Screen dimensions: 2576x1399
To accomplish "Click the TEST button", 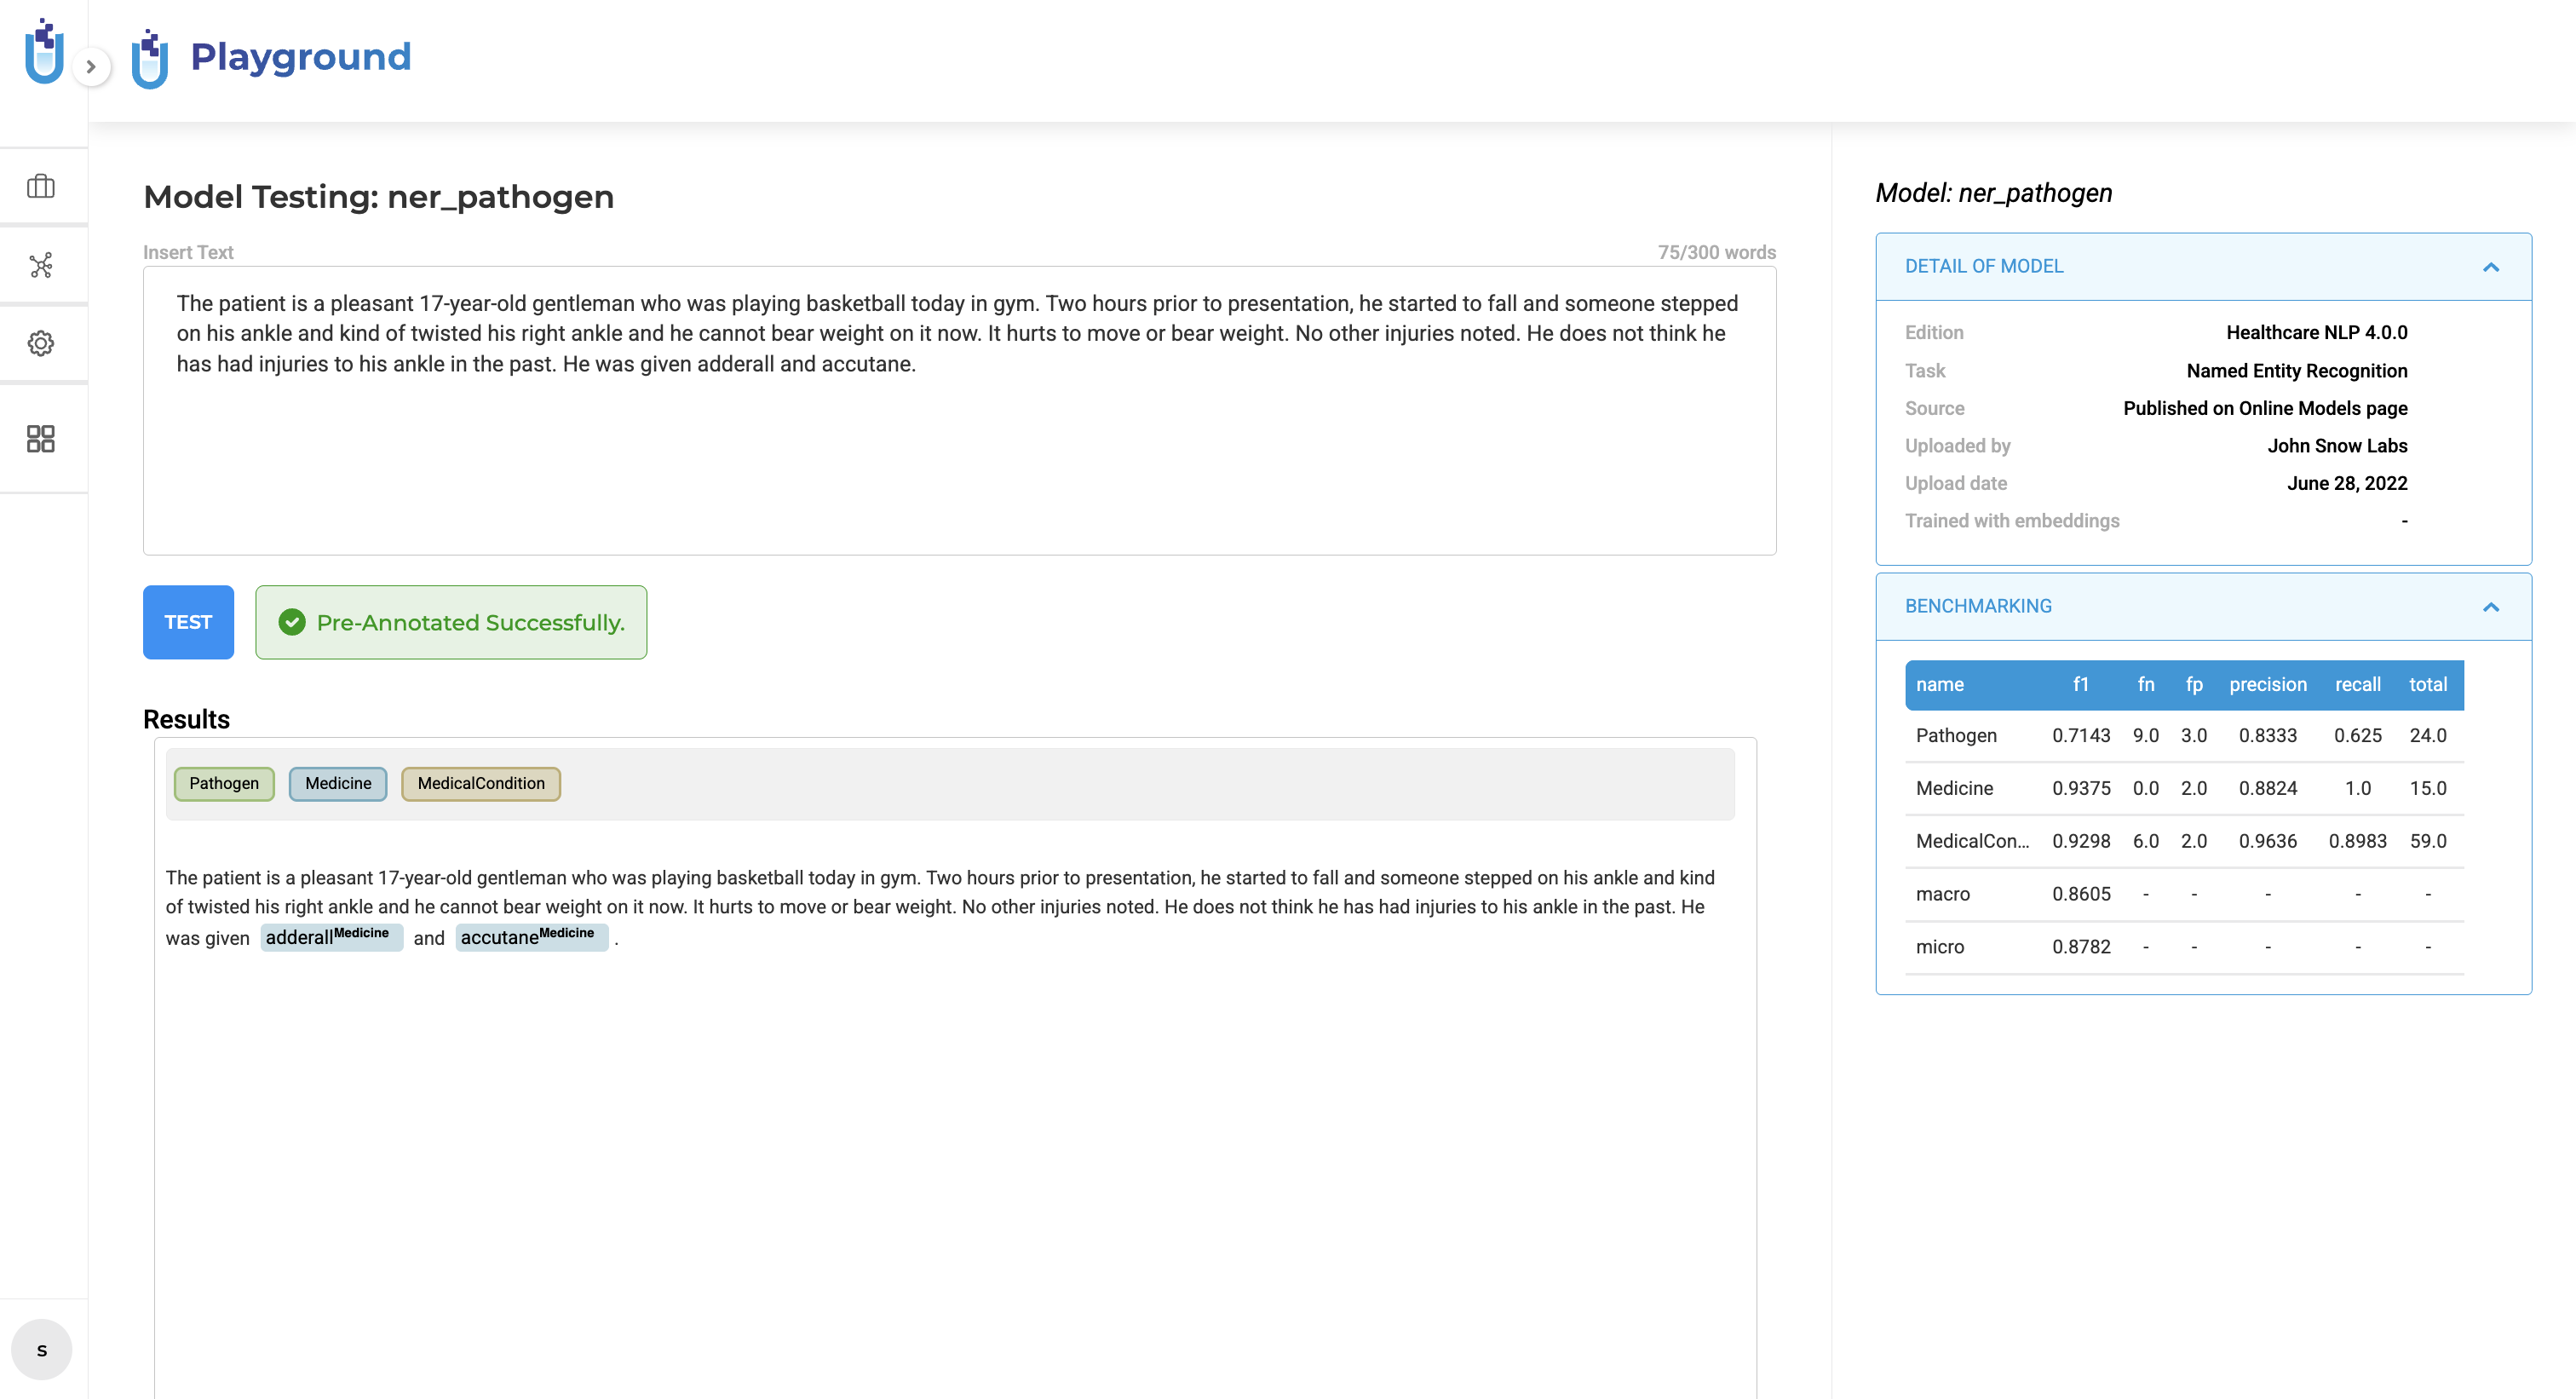I will (x=188, y=622).
